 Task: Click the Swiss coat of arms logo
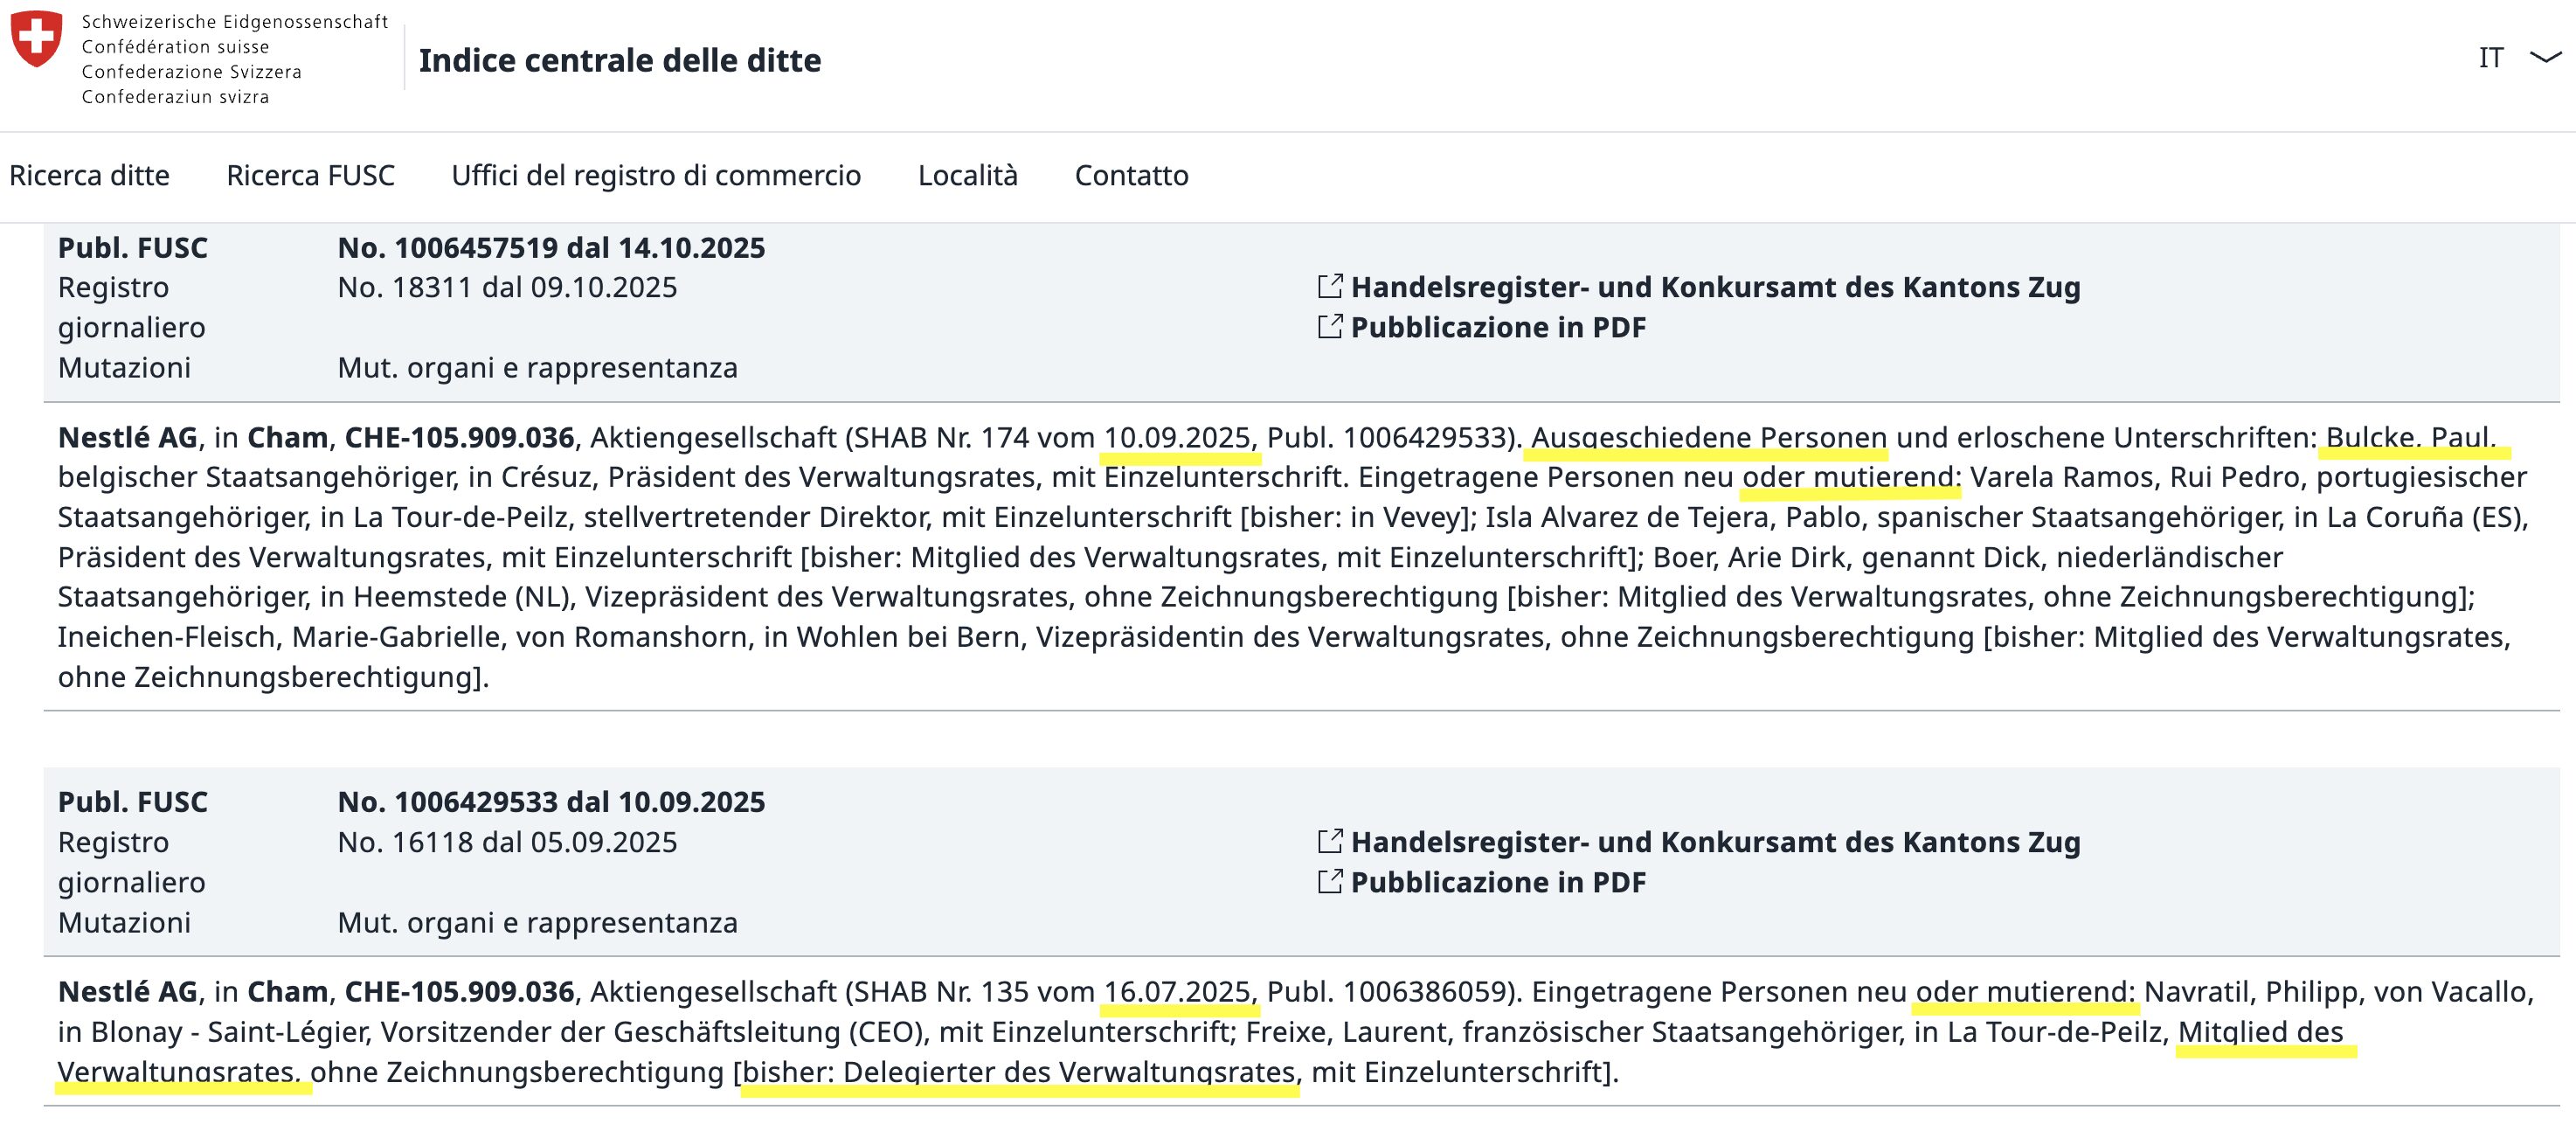tap(36, 39)
